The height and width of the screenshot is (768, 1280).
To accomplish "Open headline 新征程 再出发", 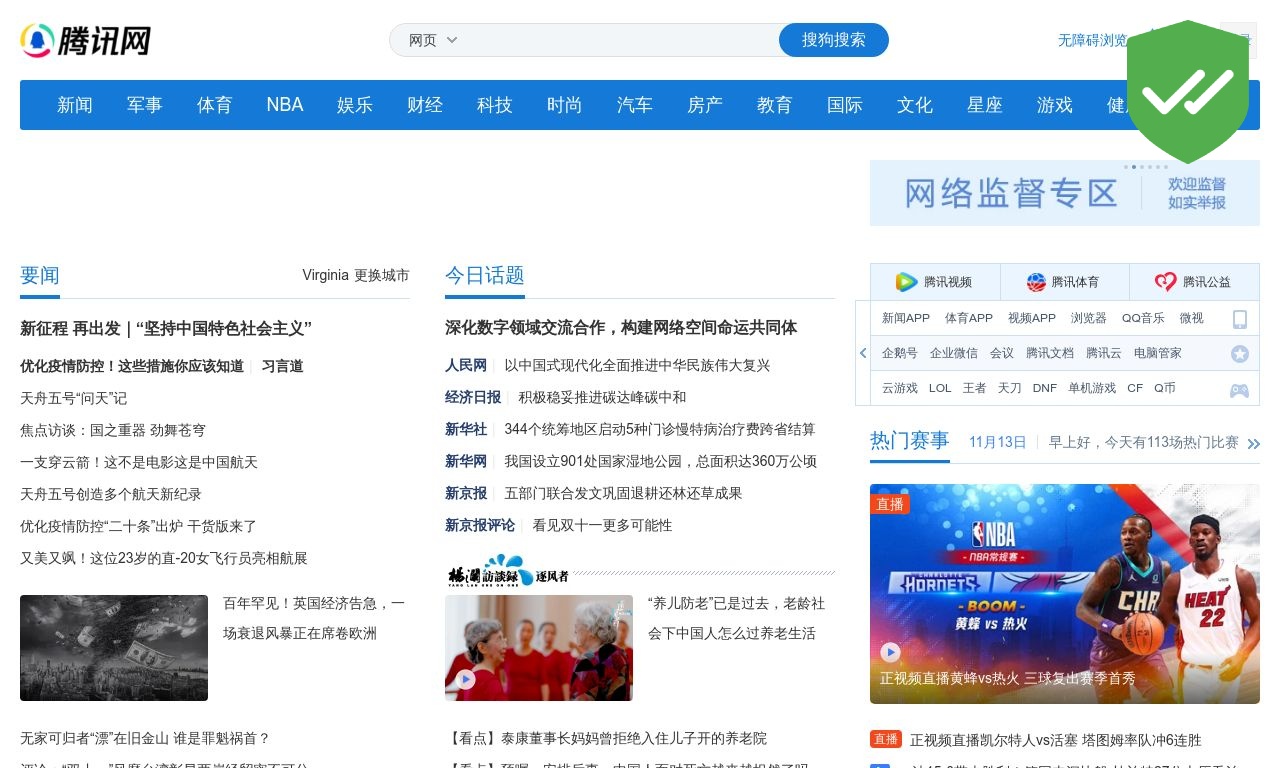I will [166, 328].
